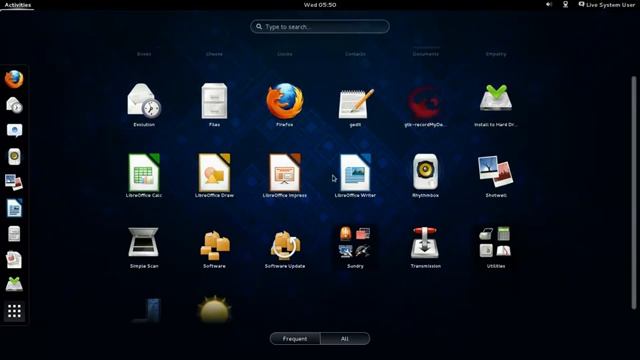Click Files cabinet icon in the dash
The height and width of the screenshot is (360, 640).
click(14, 234)
